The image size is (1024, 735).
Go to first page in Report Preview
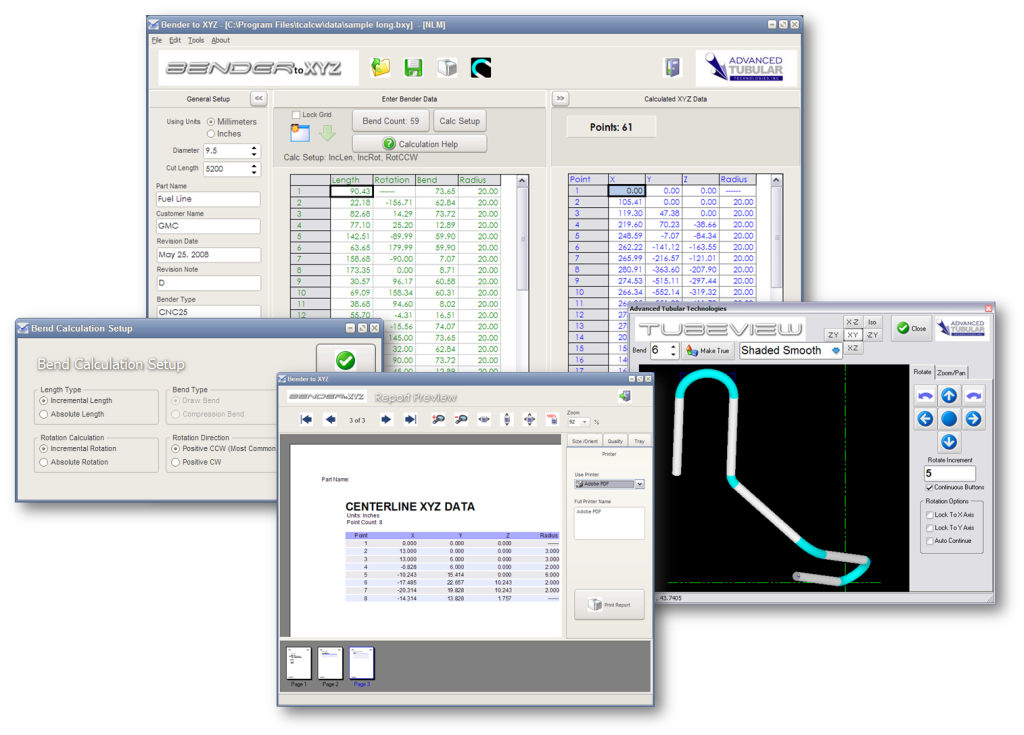click(306, 420)
